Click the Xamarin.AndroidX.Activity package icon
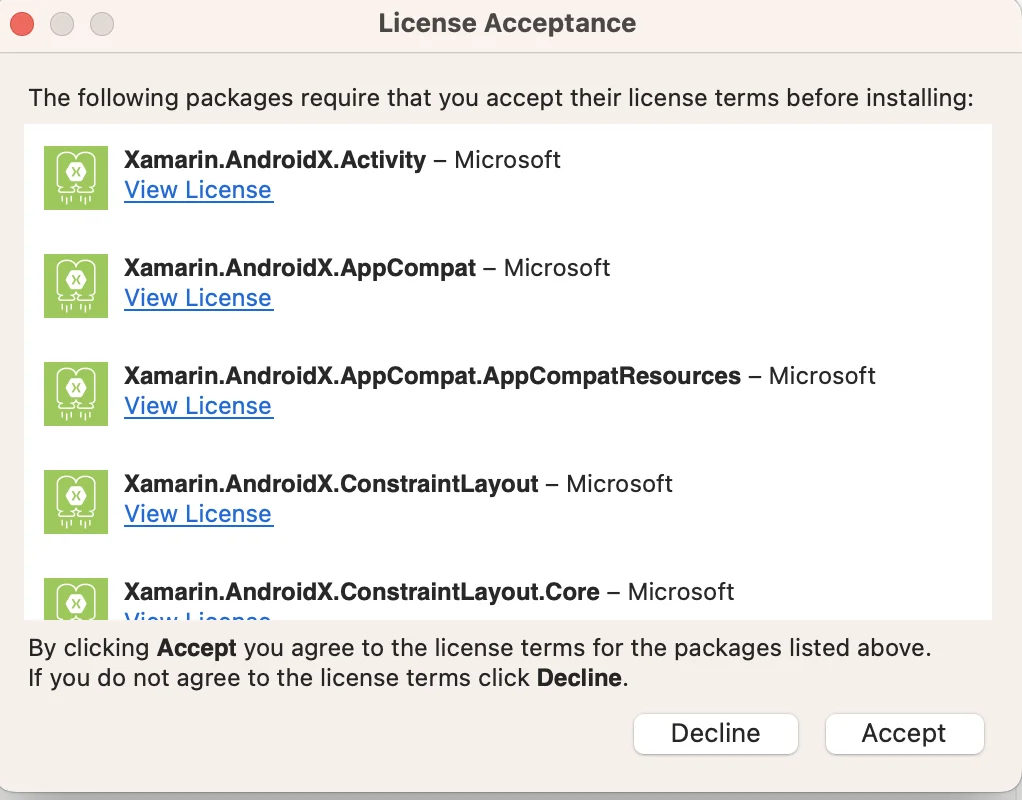Viewport: 1022px width, 800px height. [x=76, y=178]
